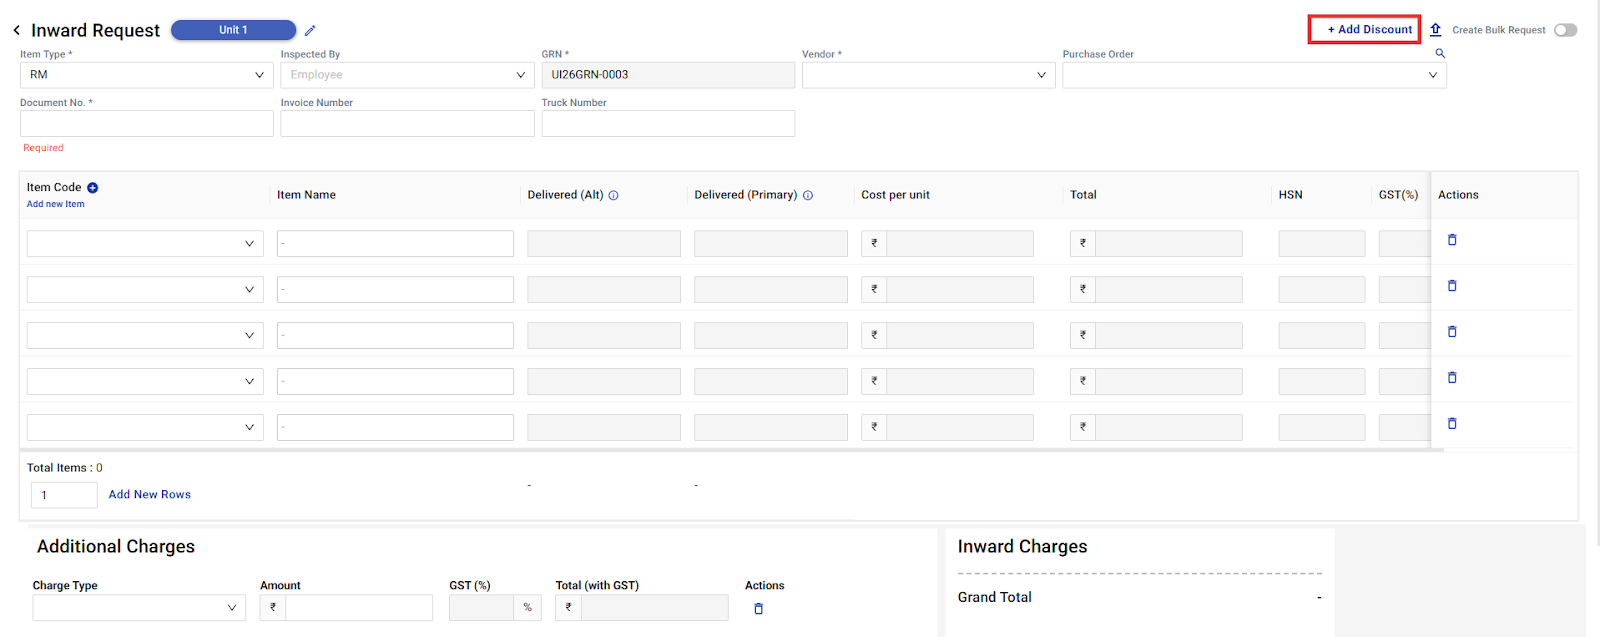
Task: Click the Add new Item link
Action: tap(56, 204)
